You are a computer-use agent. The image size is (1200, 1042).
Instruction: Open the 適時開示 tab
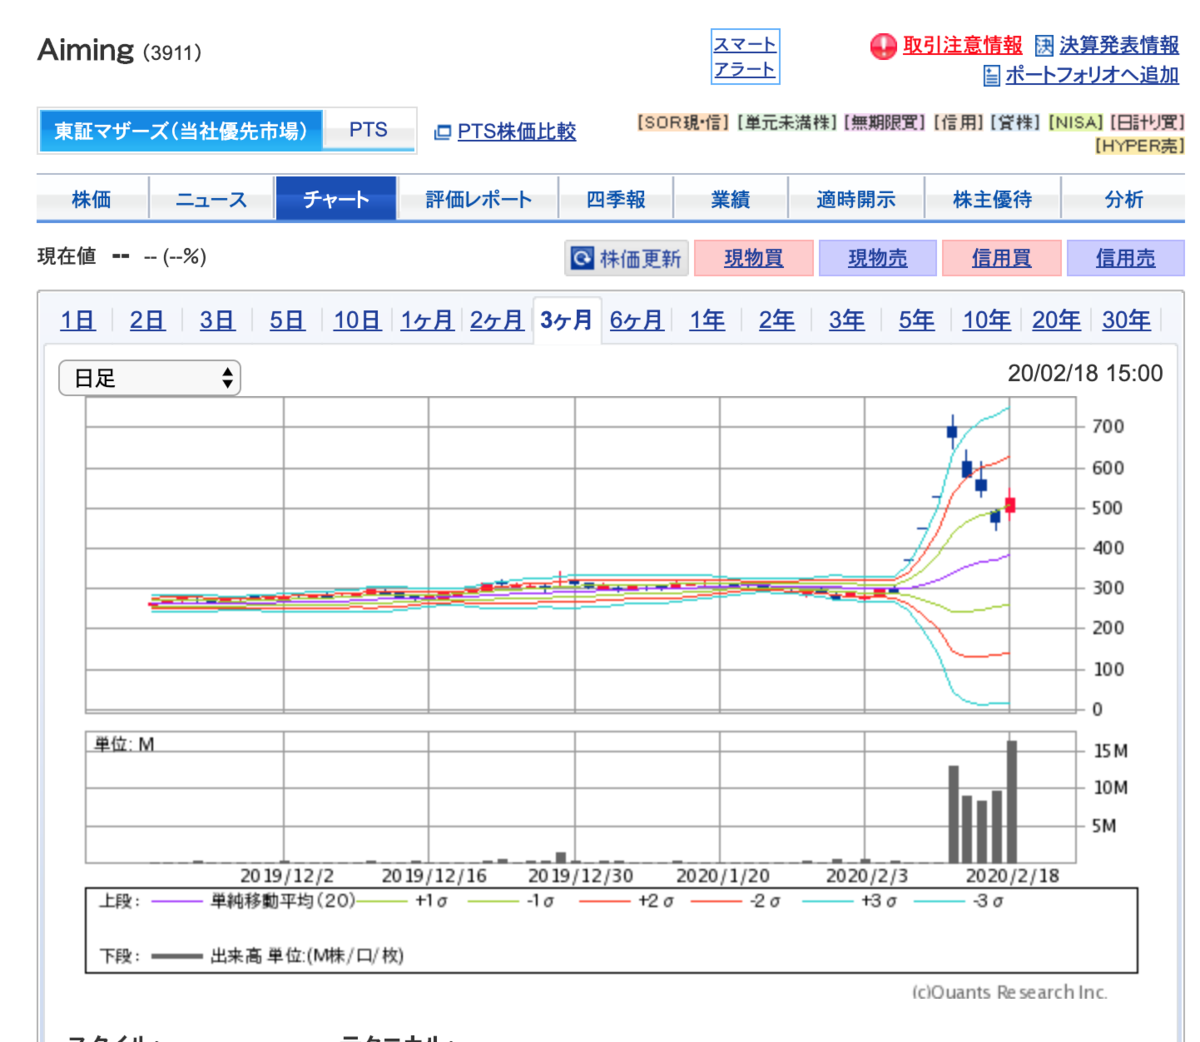[x=856, y=199]
